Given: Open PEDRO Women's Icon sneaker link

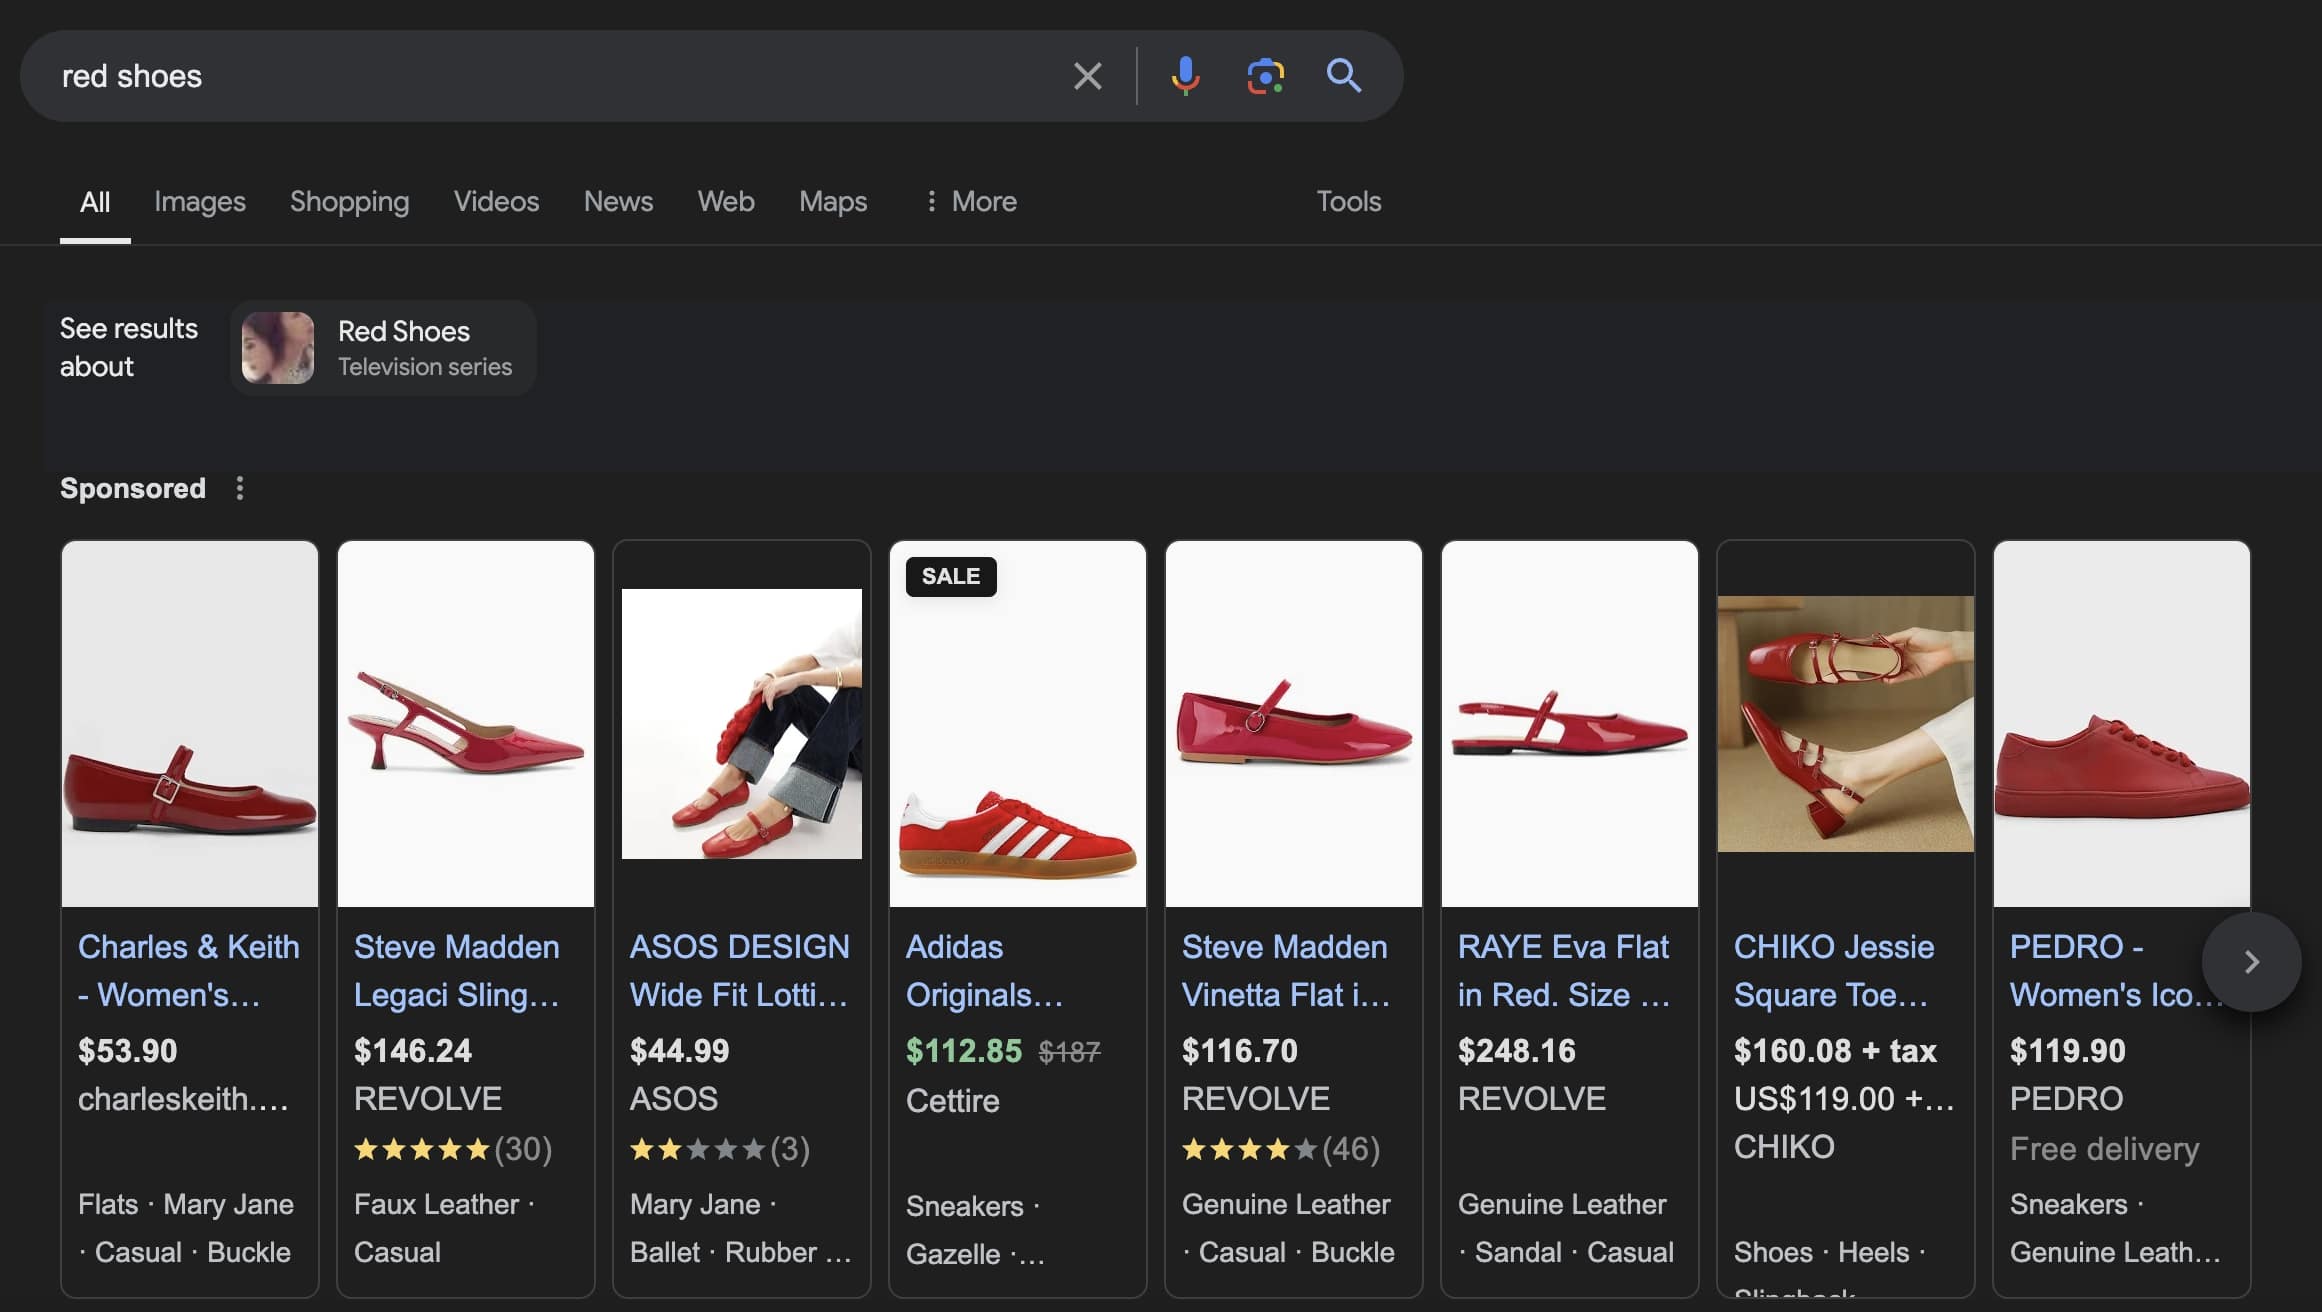Looking at the screenshot, I should pos(2105,970).
